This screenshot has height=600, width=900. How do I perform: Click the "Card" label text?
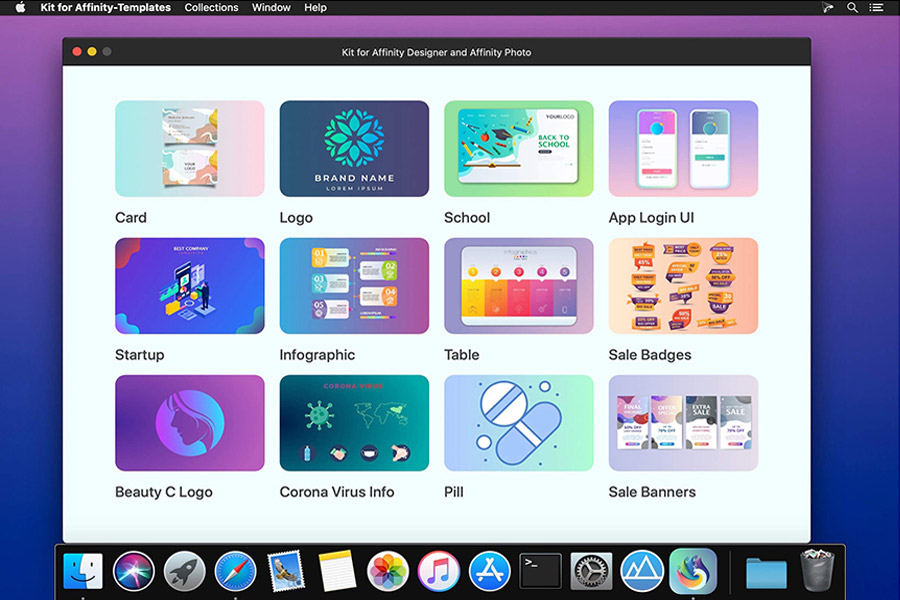pyautogui.click(x=131, y=218)
